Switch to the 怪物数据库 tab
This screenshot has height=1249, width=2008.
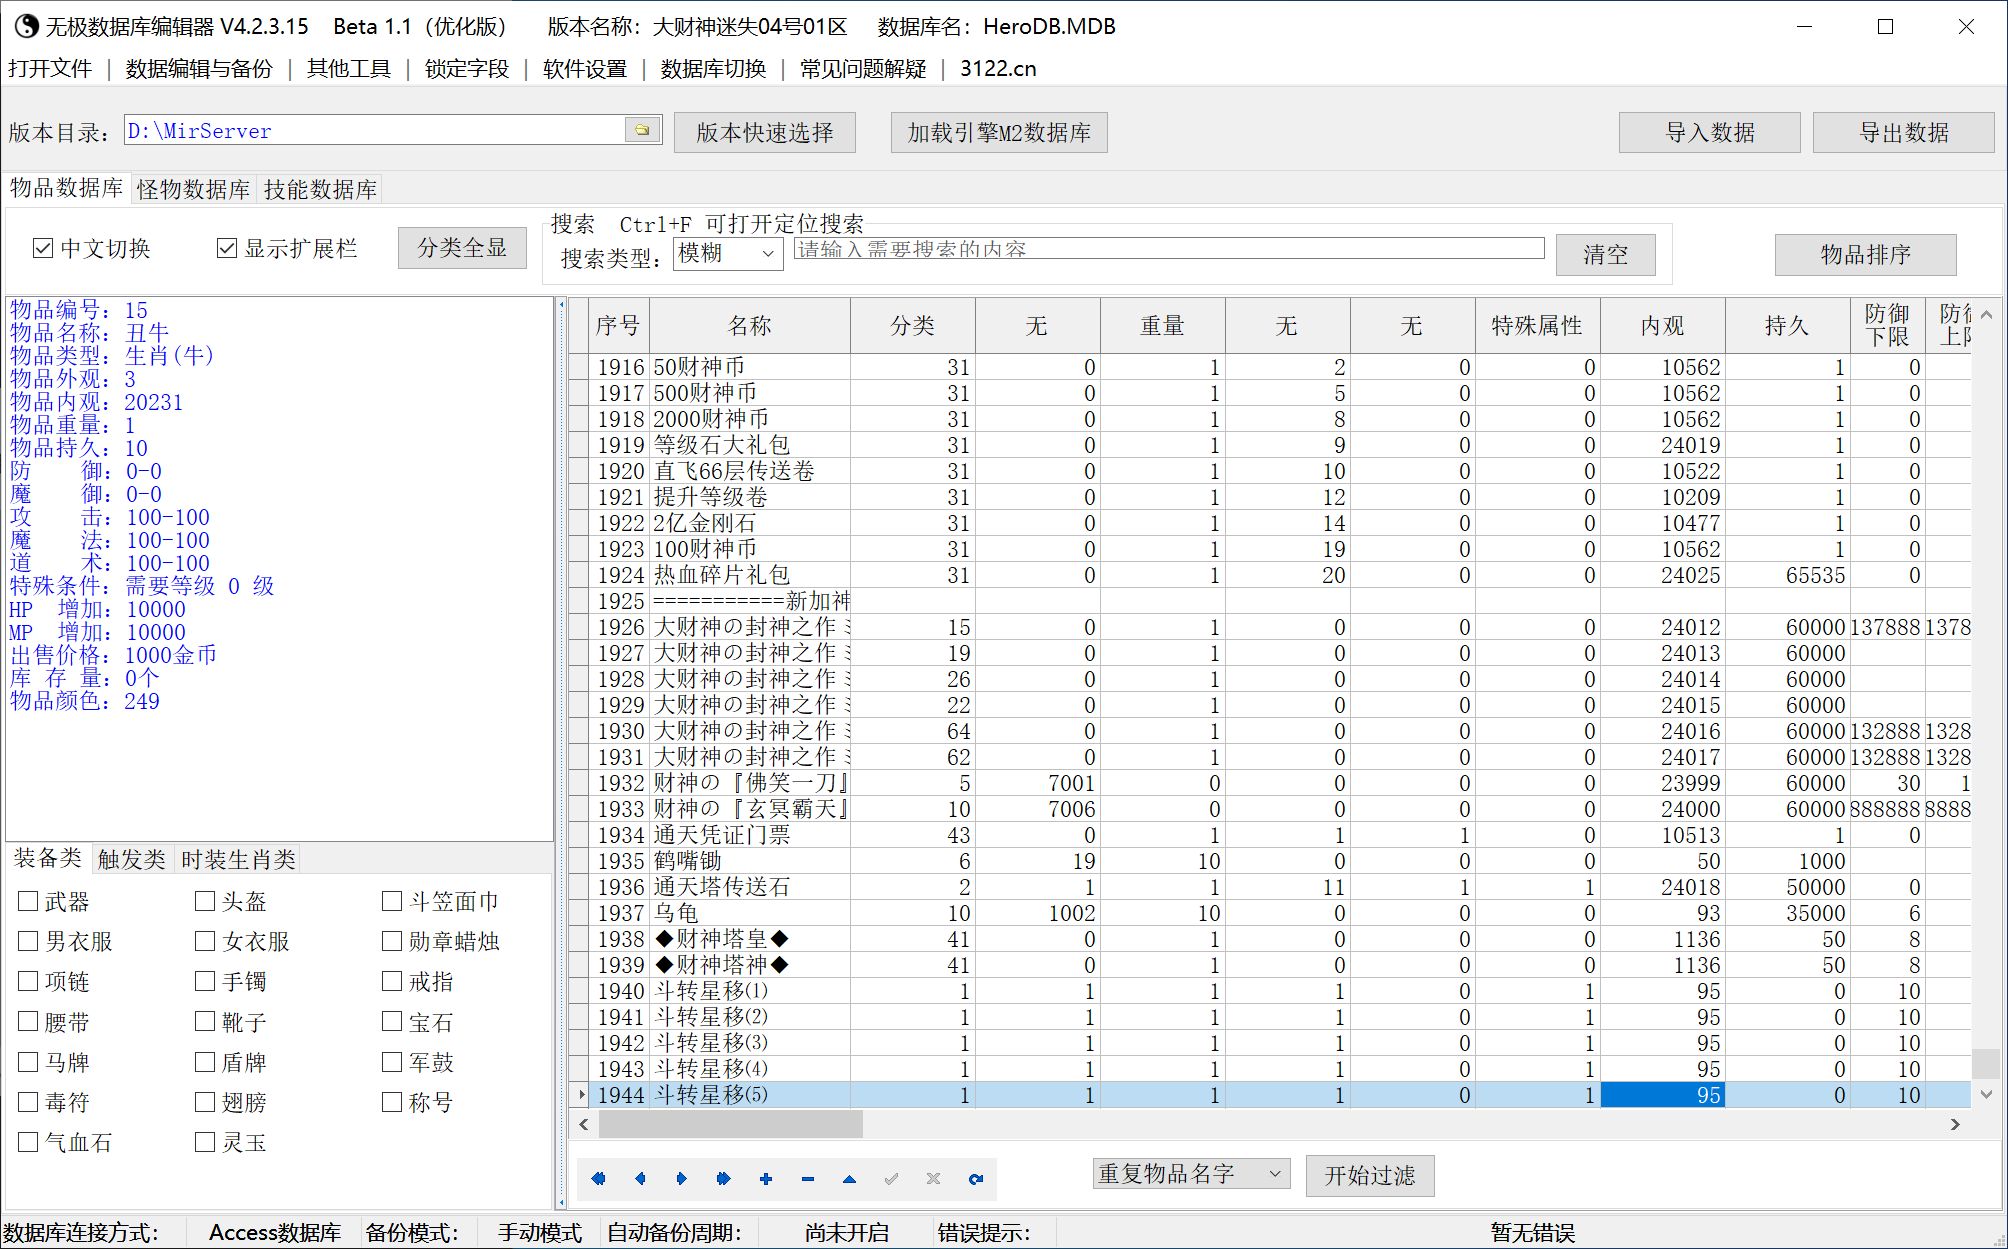pyautogui.click(x=194, y=189)
